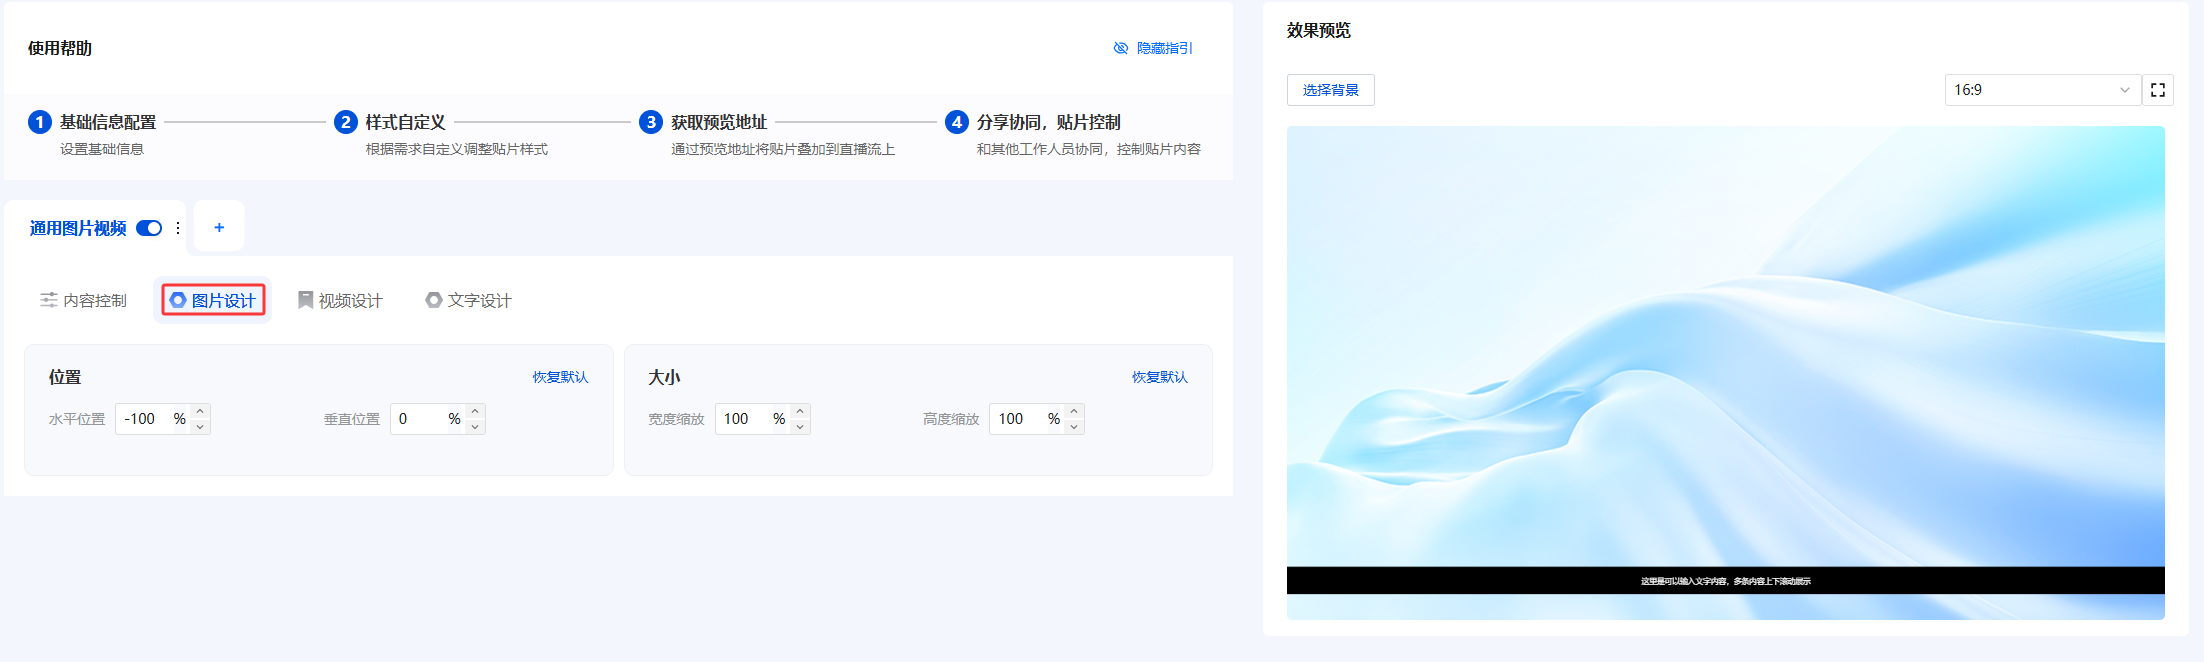
Task: Switch to 视频设计 tab
Action: coord(340,300)
